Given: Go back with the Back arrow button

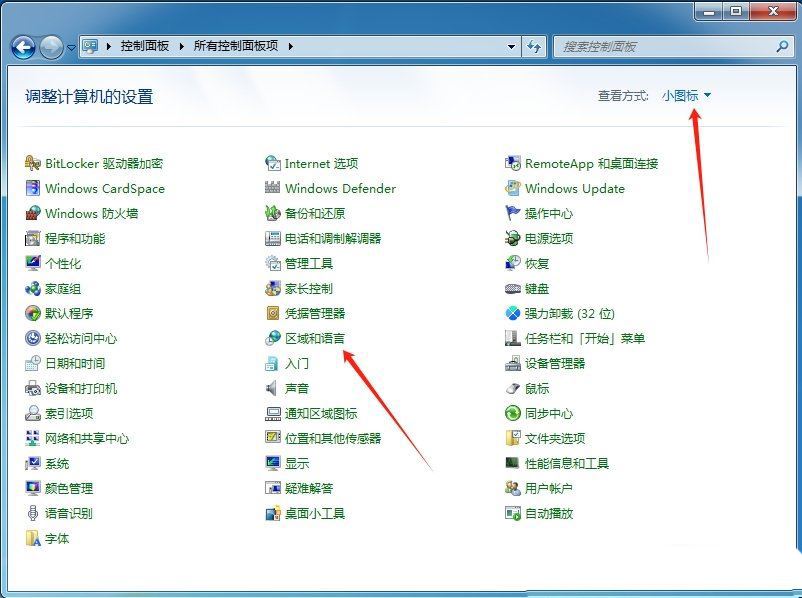Looking at the screenshot, I should pos(23,48).
